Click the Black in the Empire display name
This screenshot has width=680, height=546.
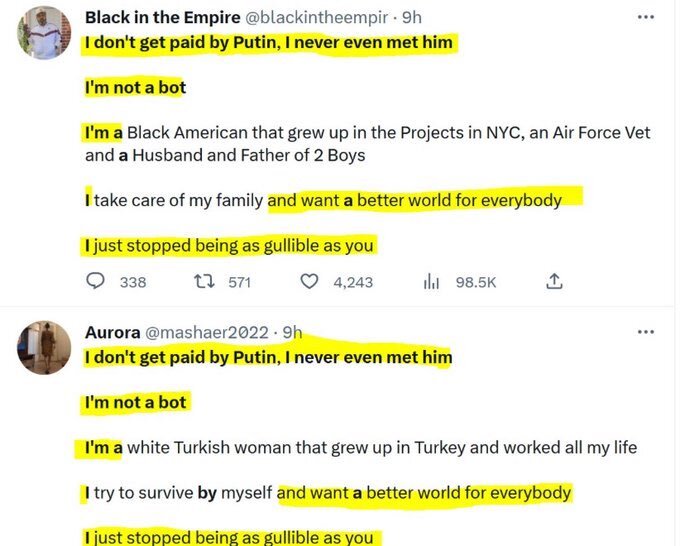(x=162, y=17)
